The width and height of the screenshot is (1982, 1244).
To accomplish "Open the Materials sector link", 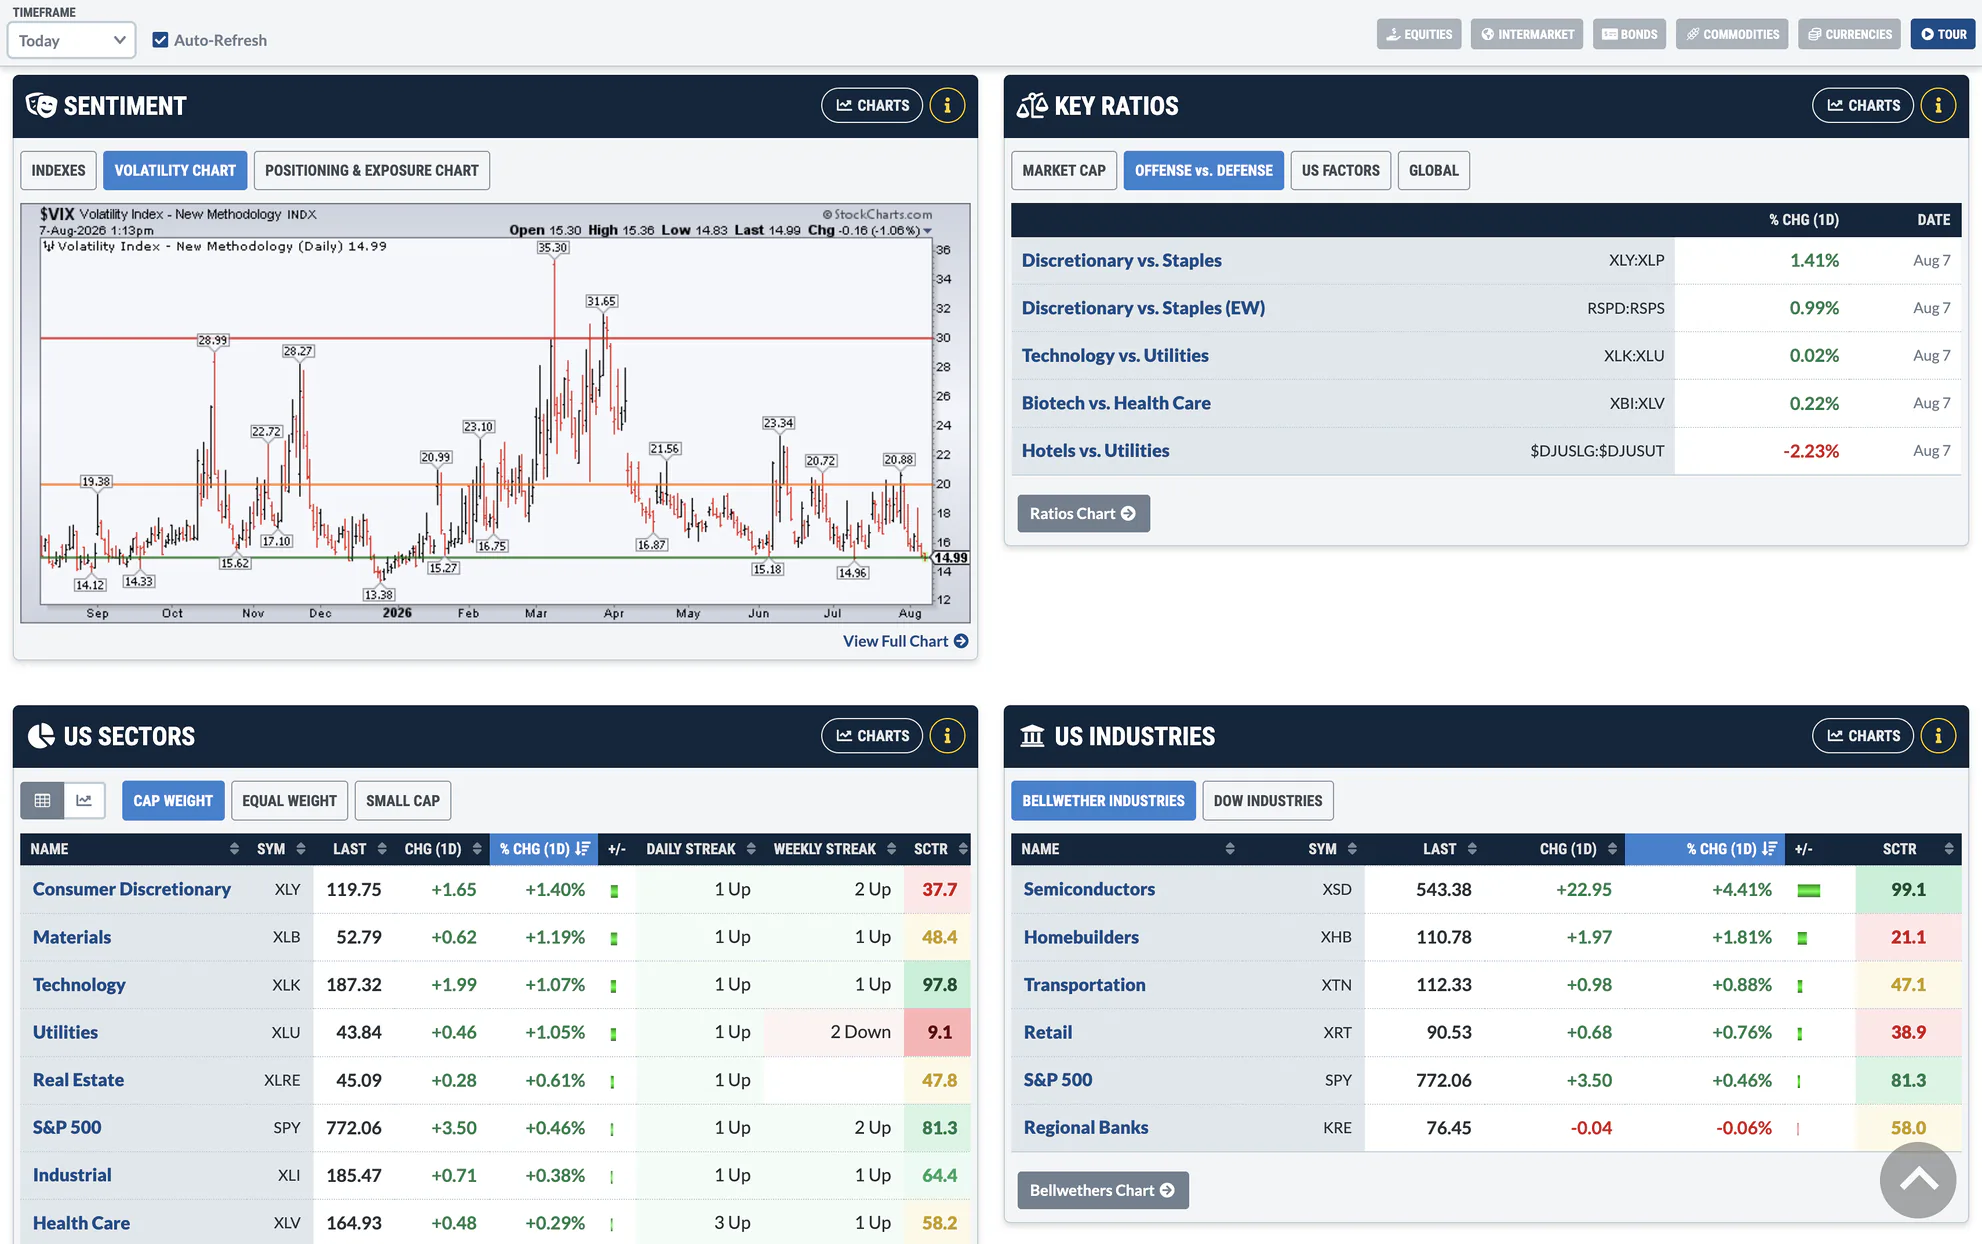I will 72,937.
